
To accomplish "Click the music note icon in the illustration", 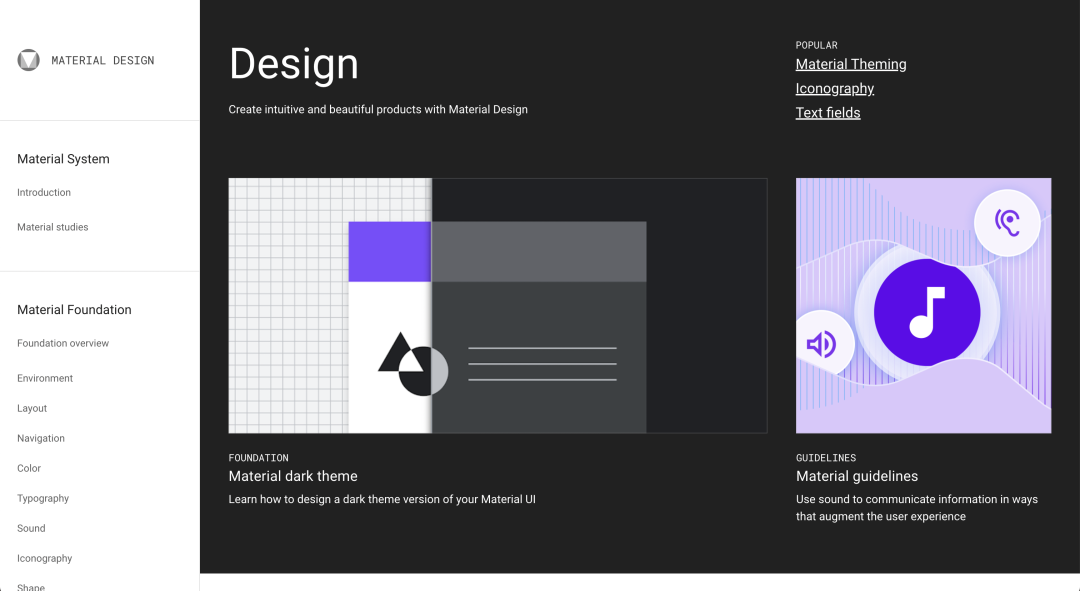I will pyautogui.click(x=927, y=313).
